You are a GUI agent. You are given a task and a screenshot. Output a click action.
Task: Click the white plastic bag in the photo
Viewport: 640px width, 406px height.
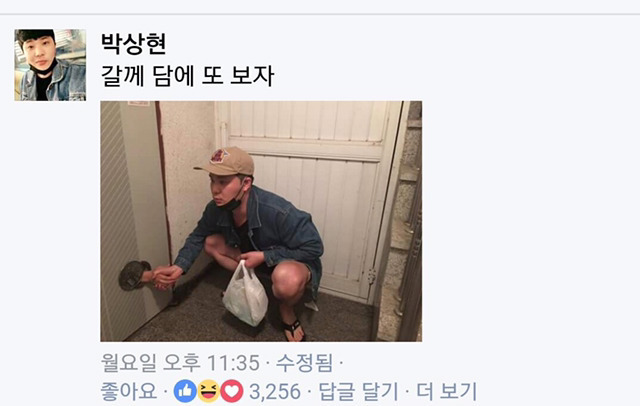245,295
